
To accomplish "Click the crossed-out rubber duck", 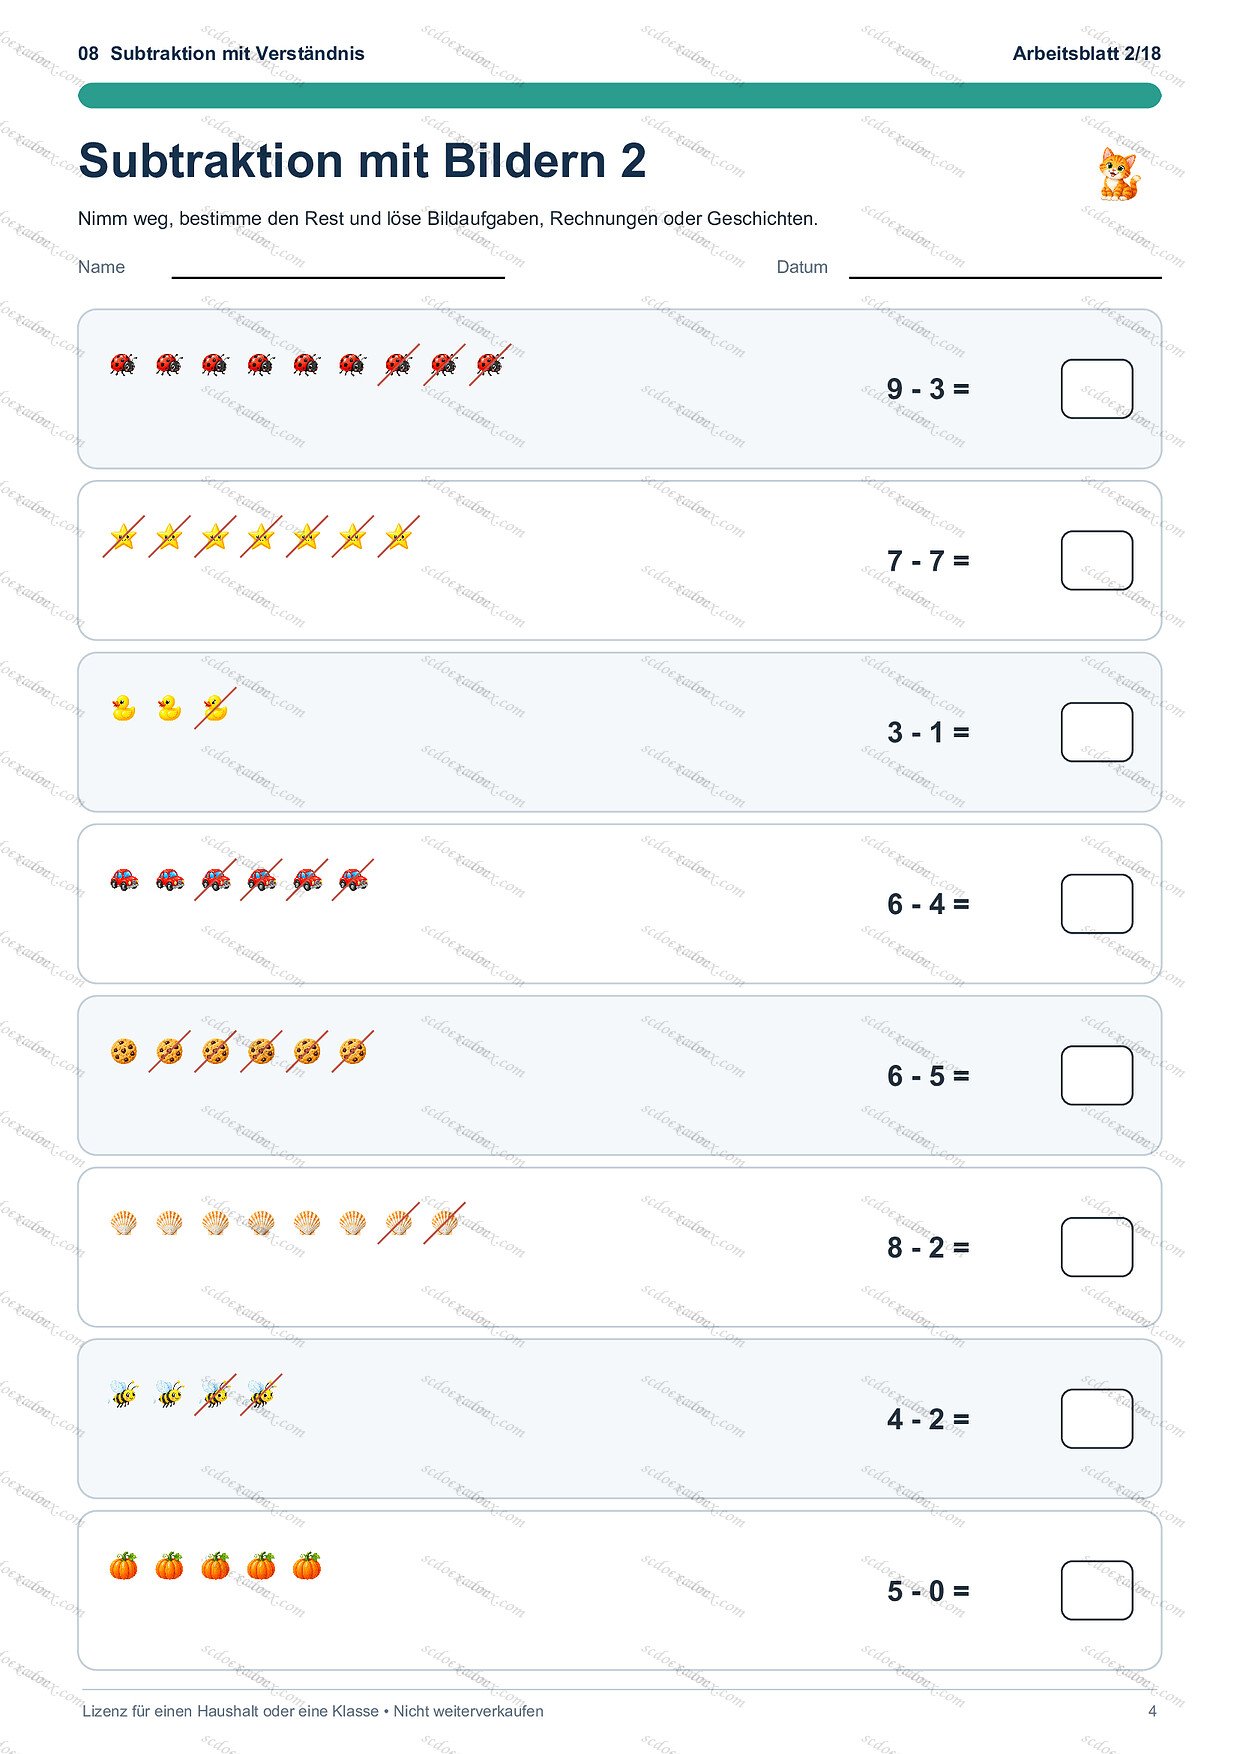I will 215,708.
